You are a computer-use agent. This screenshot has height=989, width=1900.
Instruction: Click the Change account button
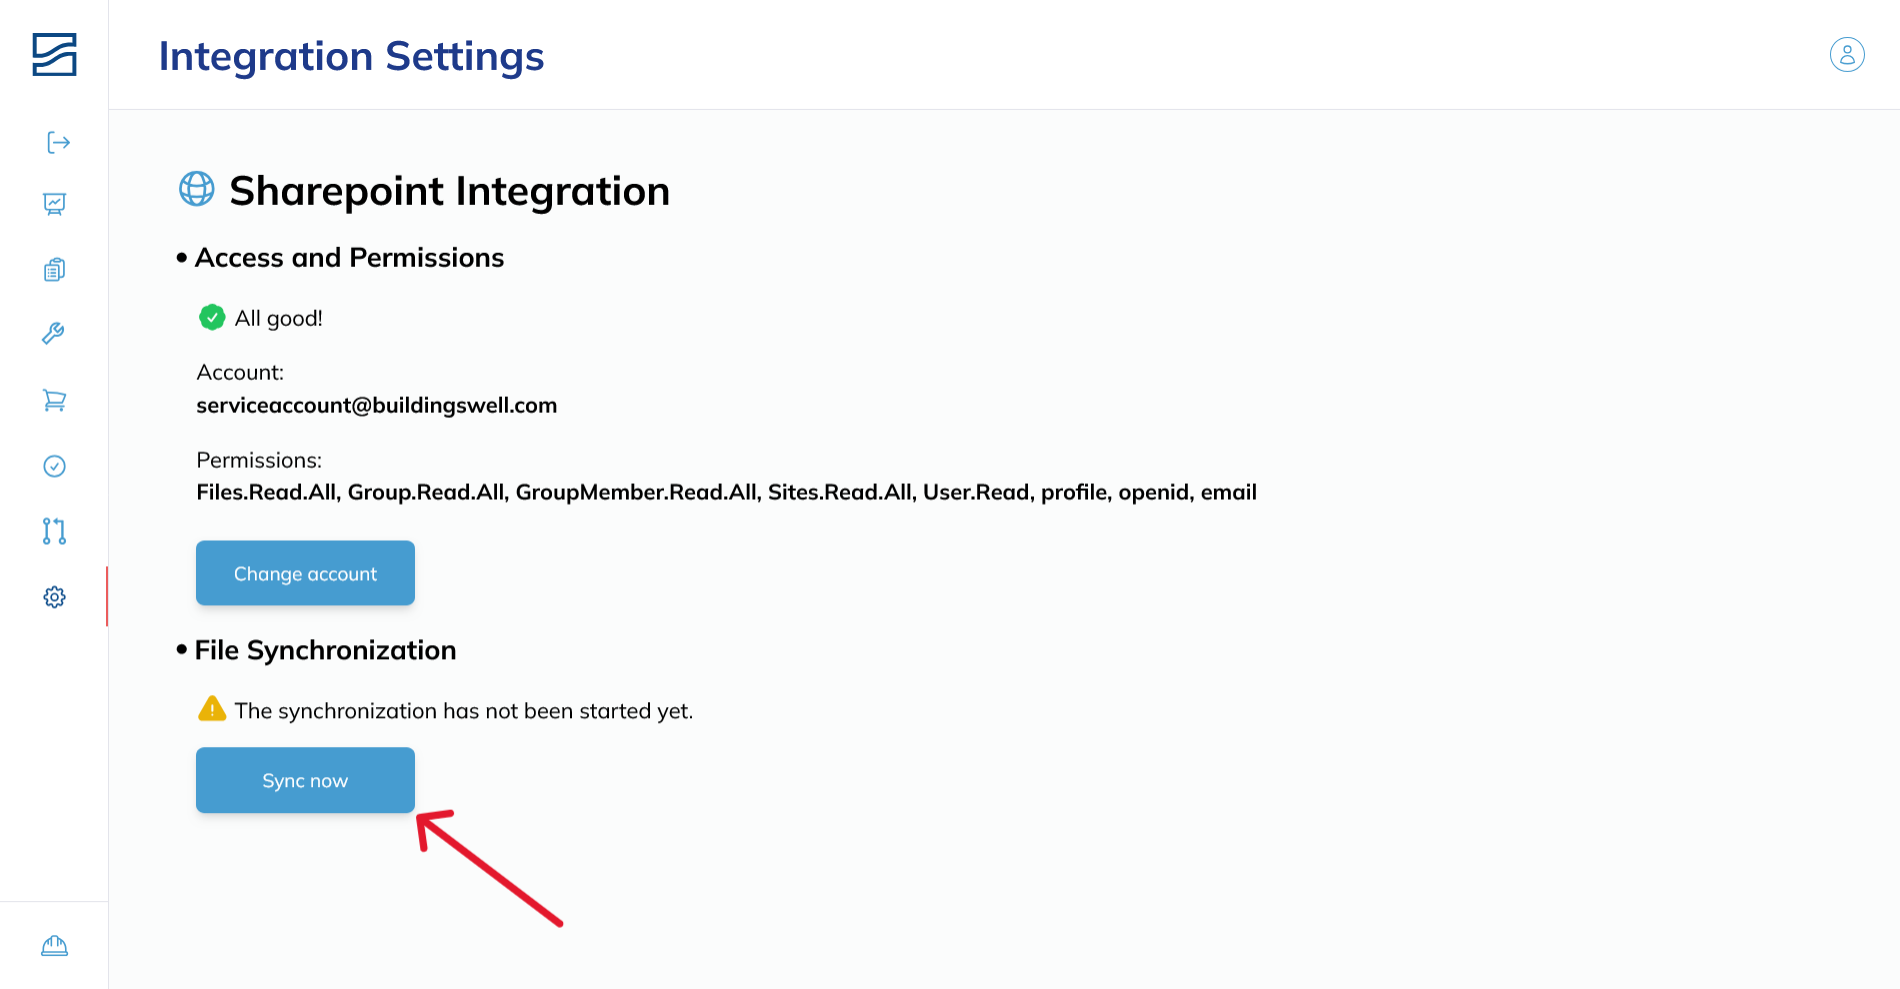tap(305, 573)
